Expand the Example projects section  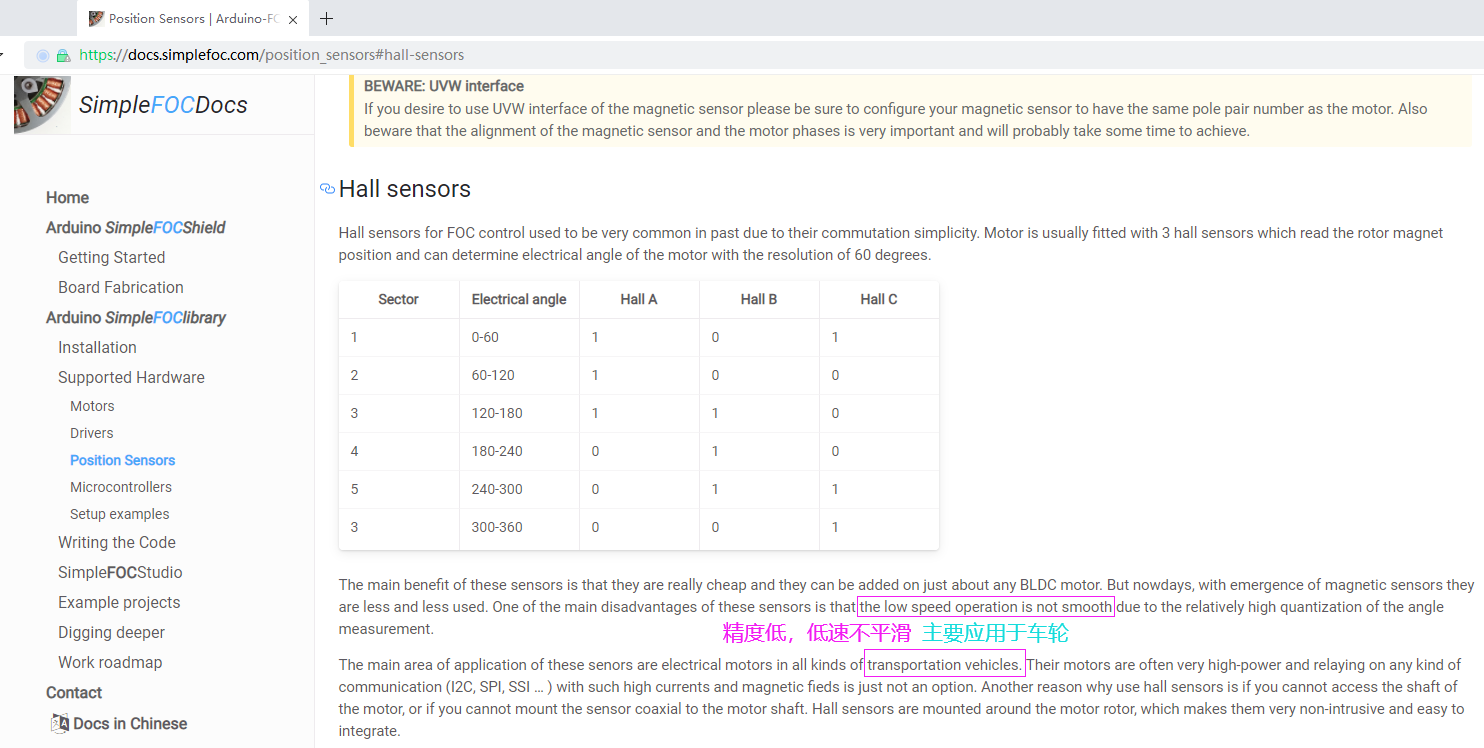(x=119, y=602)
